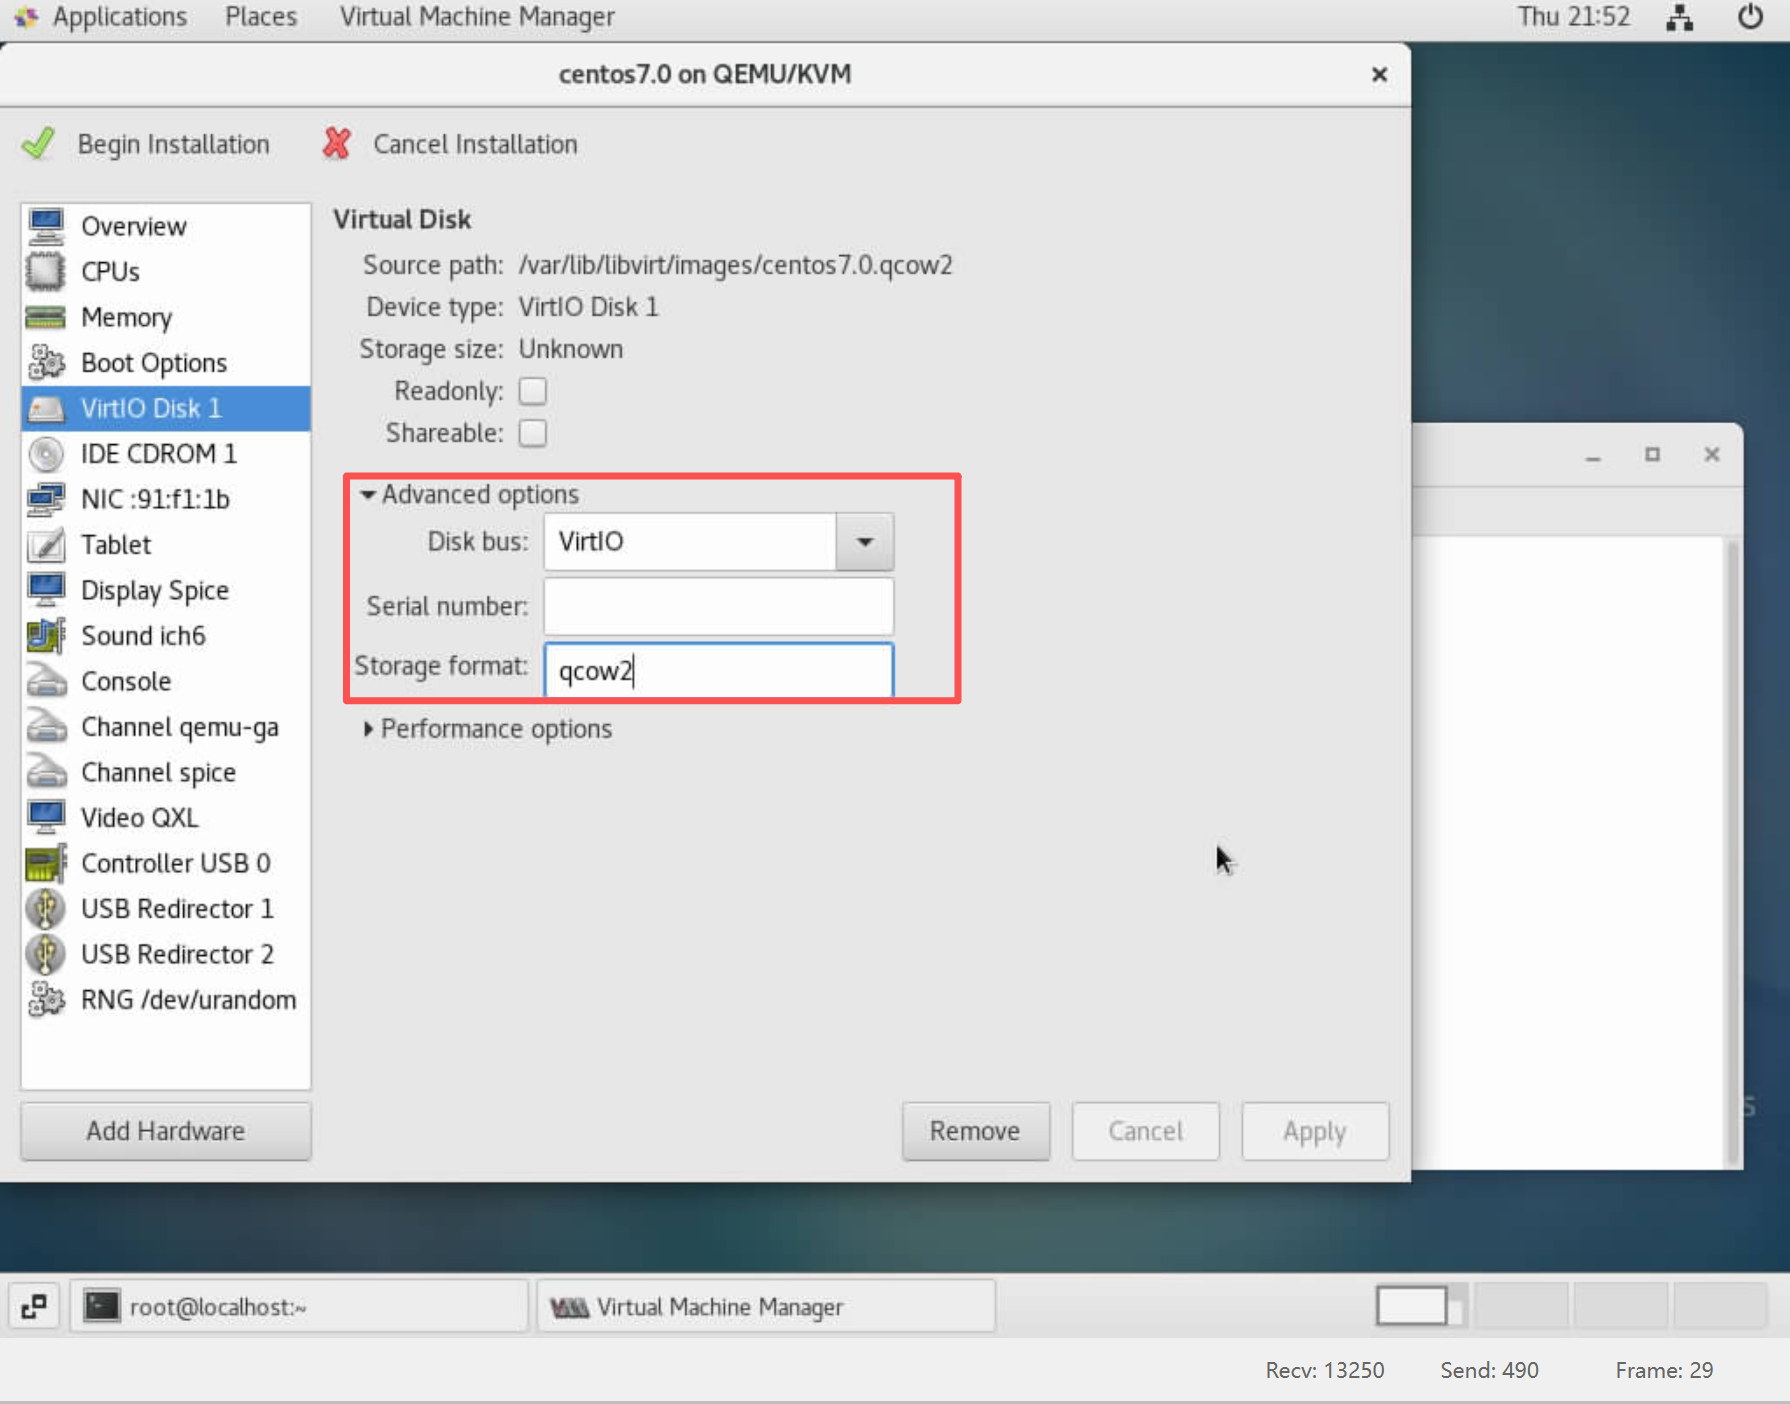Screen dimensions: 1790x1404
Task: Switch to root@localhost terminal in taskbar
Action: click(298, 1307)
